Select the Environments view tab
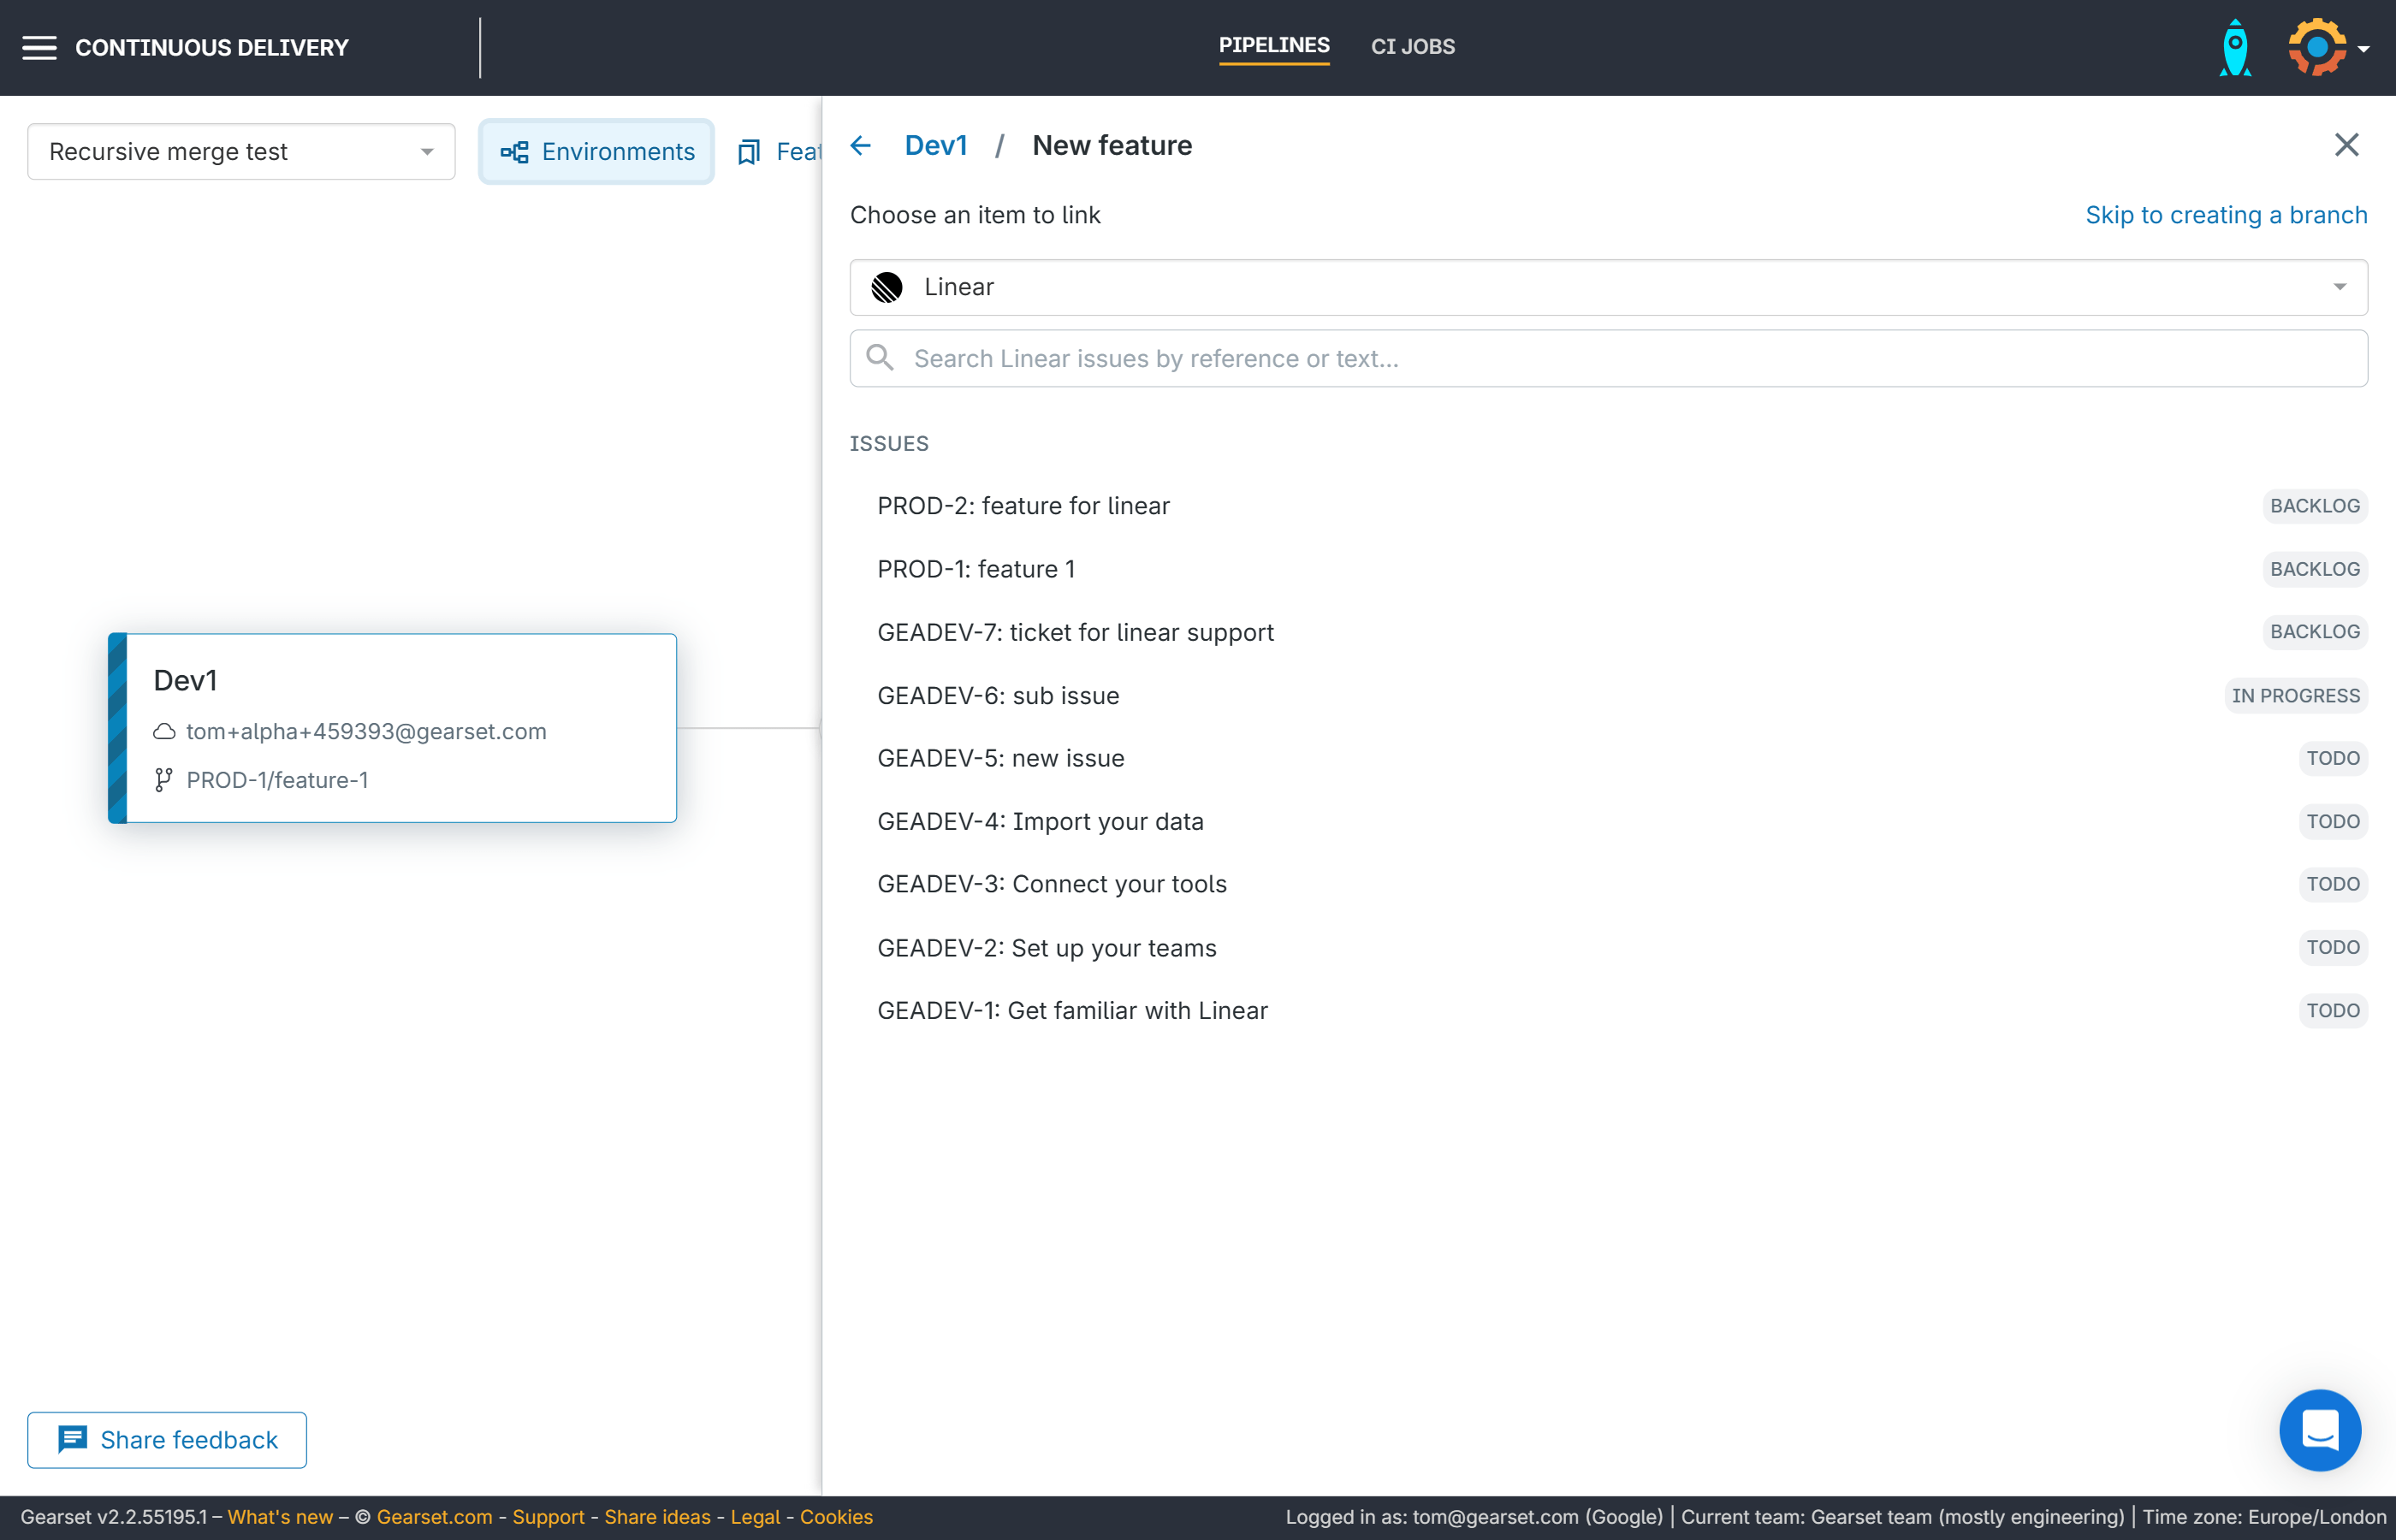Viewport: 2396px width, 1540px height. (597, 151)
